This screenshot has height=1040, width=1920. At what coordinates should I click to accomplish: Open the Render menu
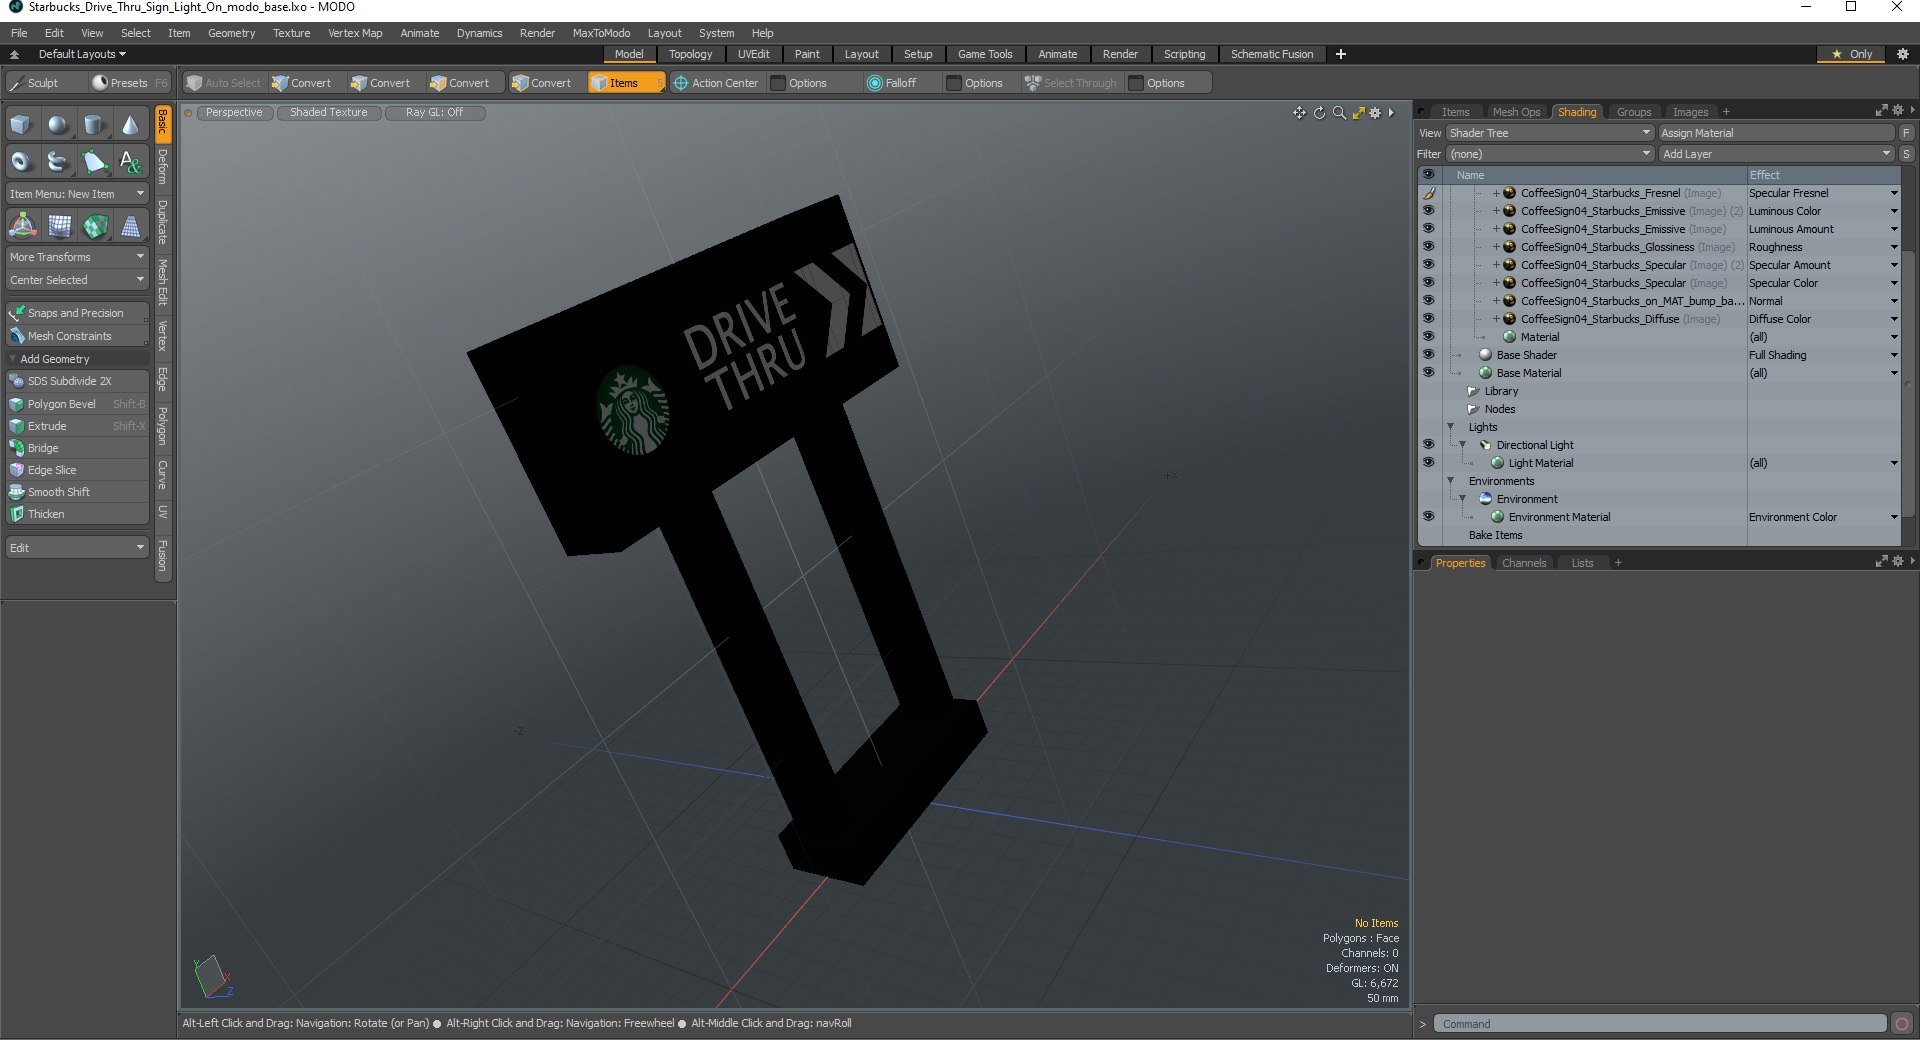[537, 33]
